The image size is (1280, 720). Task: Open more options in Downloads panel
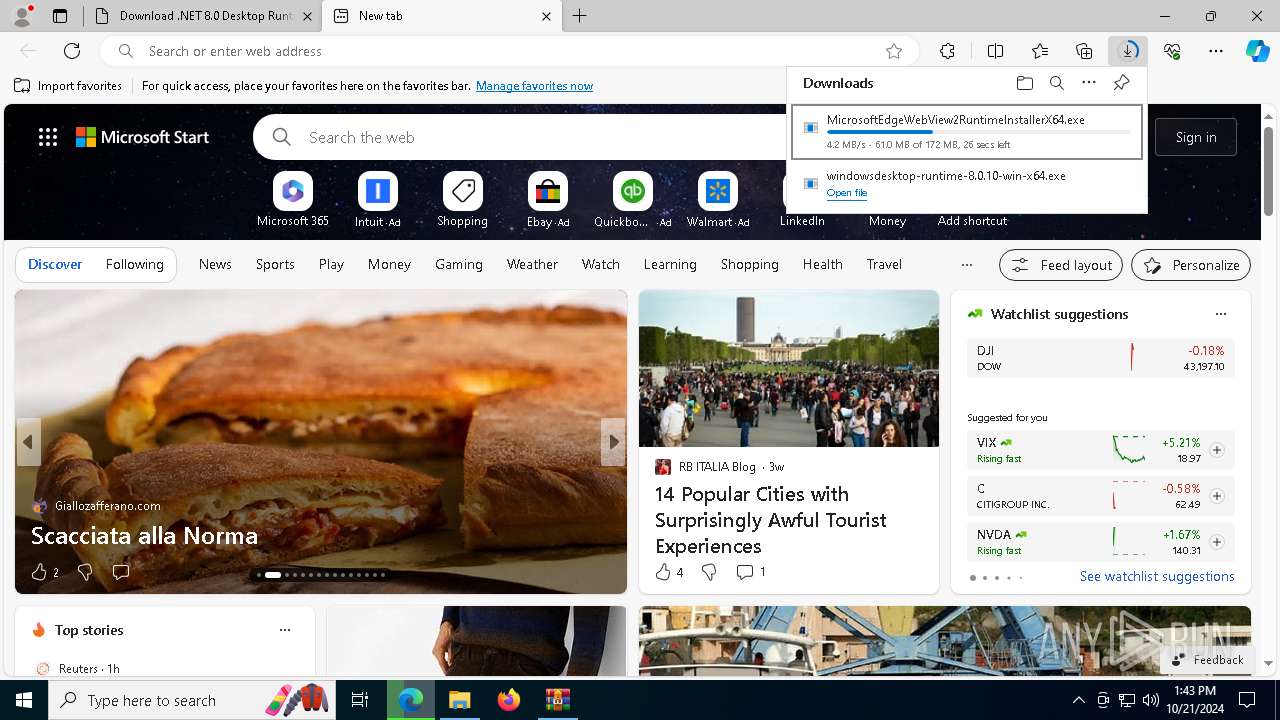[1089, 83]
